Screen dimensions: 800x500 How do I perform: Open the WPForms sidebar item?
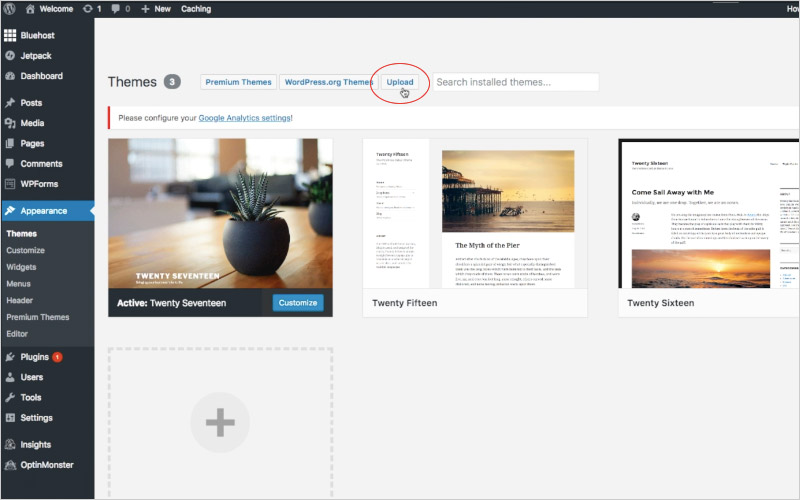click(x=40, y=184)
